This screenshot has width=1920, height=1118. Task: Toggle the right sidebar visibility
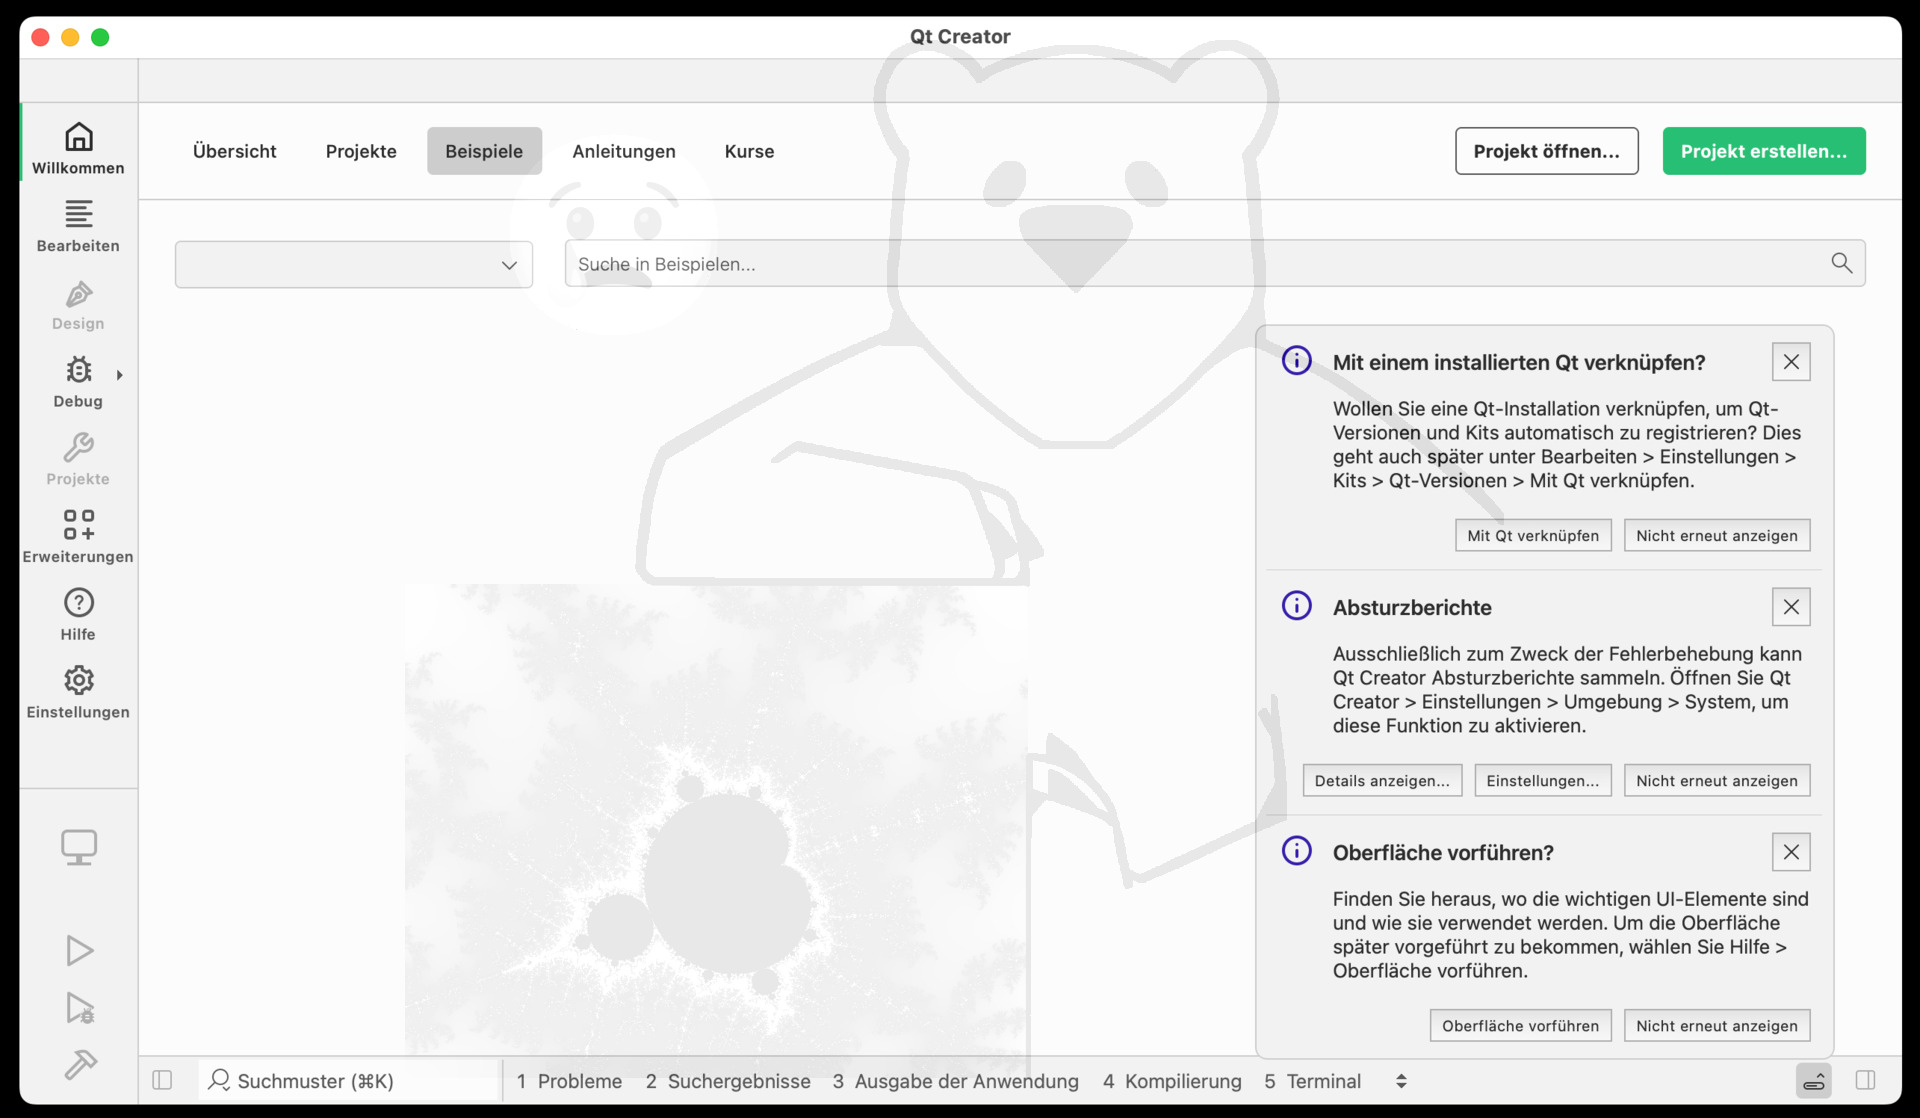(x=1865, y=1080)
